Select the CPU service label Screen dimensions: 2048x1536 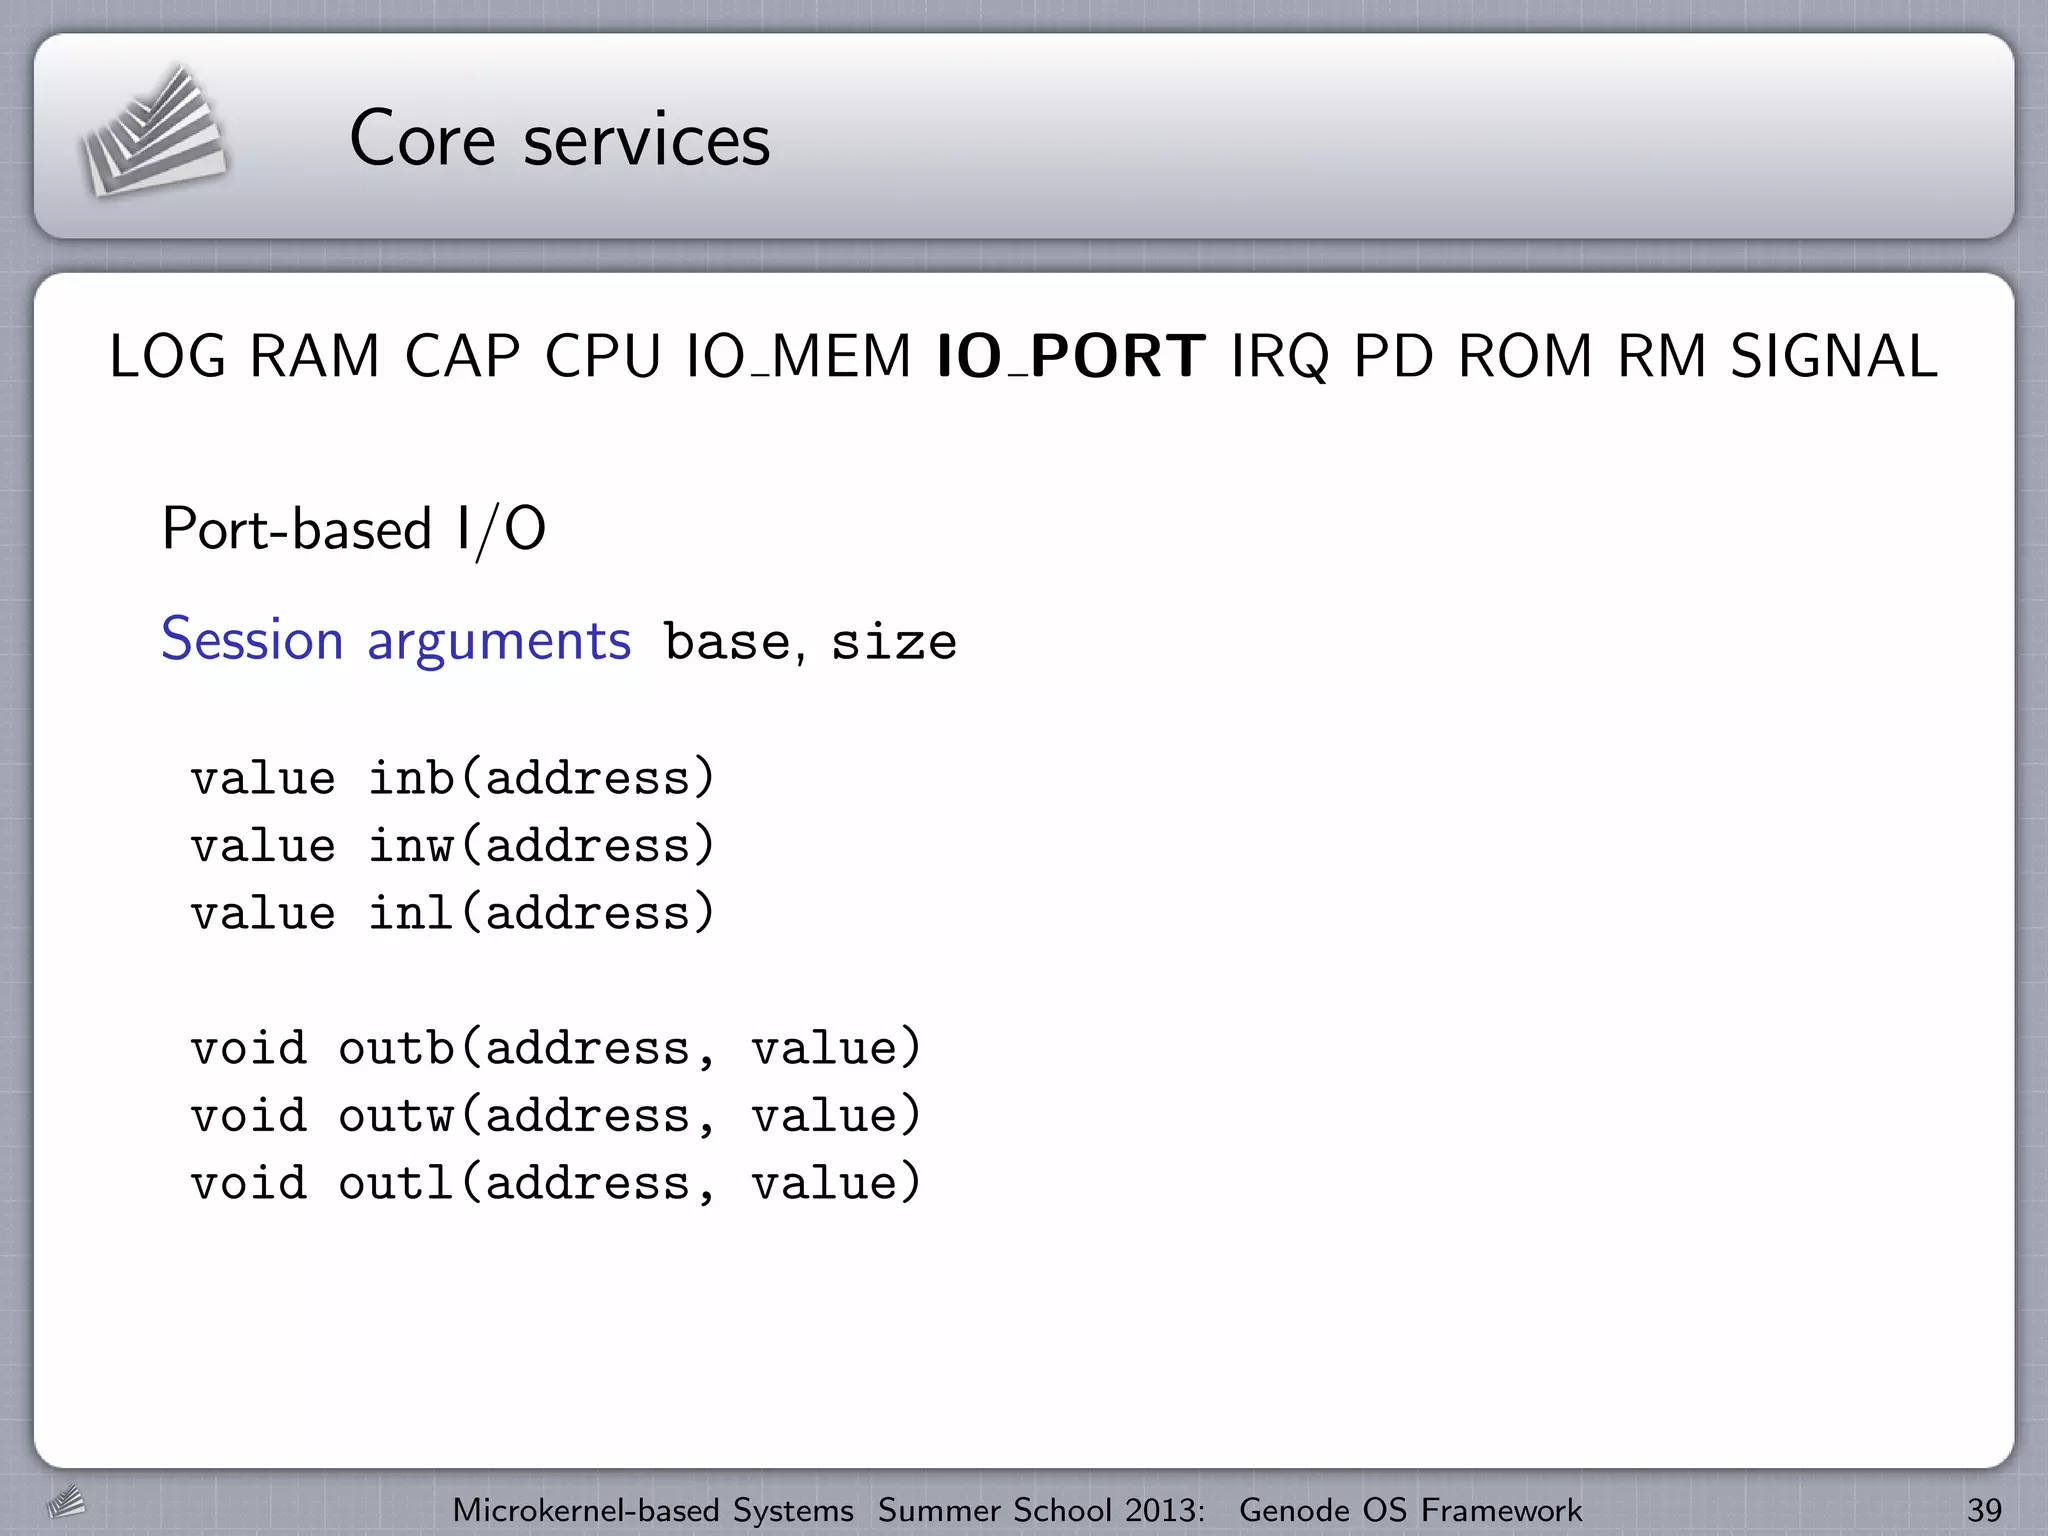[603, 356]
